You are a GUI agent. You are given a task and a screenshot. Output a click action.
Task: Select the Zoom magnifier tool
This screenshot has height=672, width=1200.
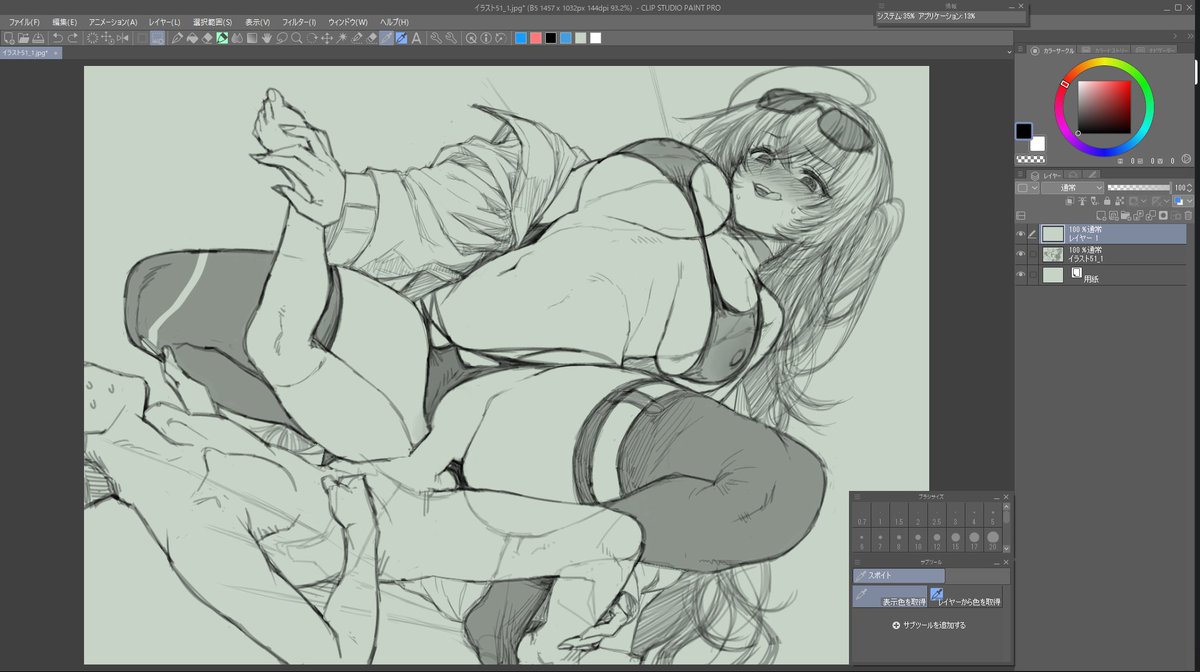(x=295, y=38)
